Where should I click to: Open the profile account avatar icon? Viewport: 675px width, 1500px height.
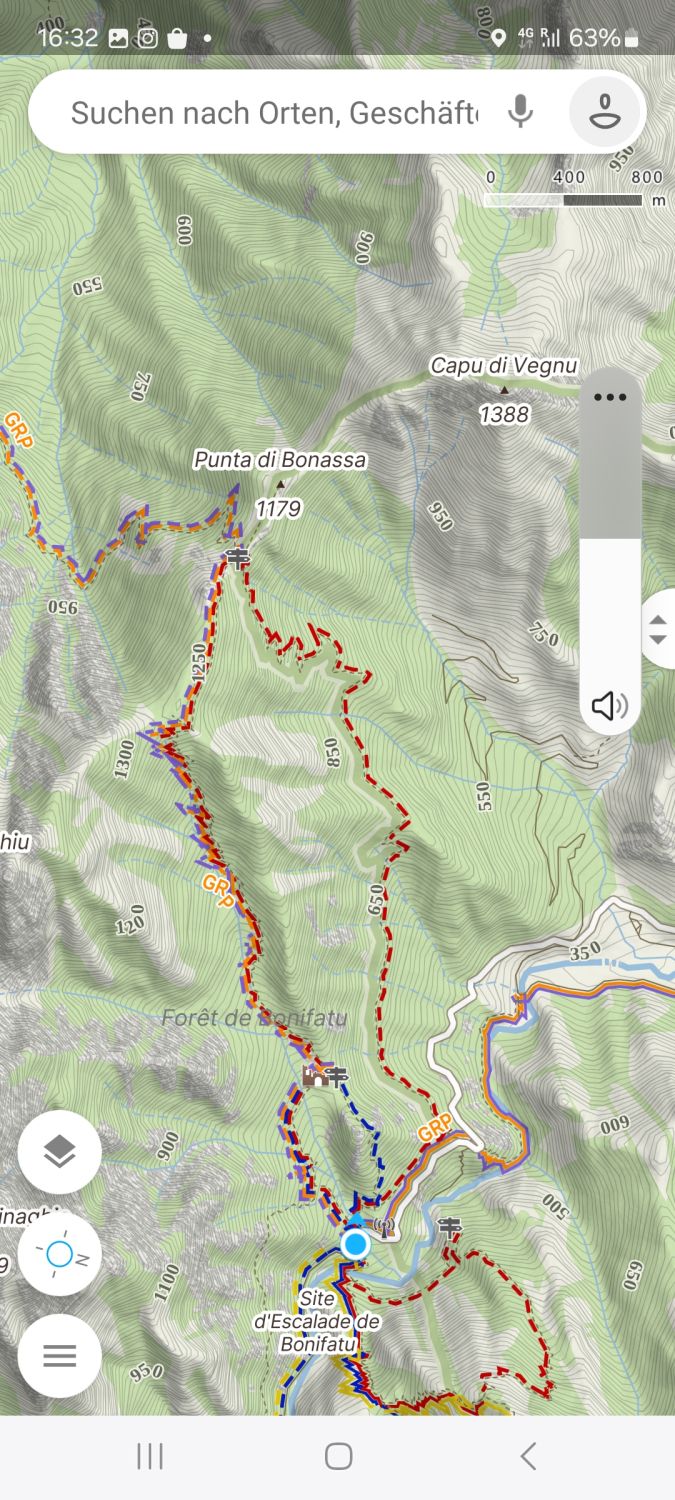(604, 111)
